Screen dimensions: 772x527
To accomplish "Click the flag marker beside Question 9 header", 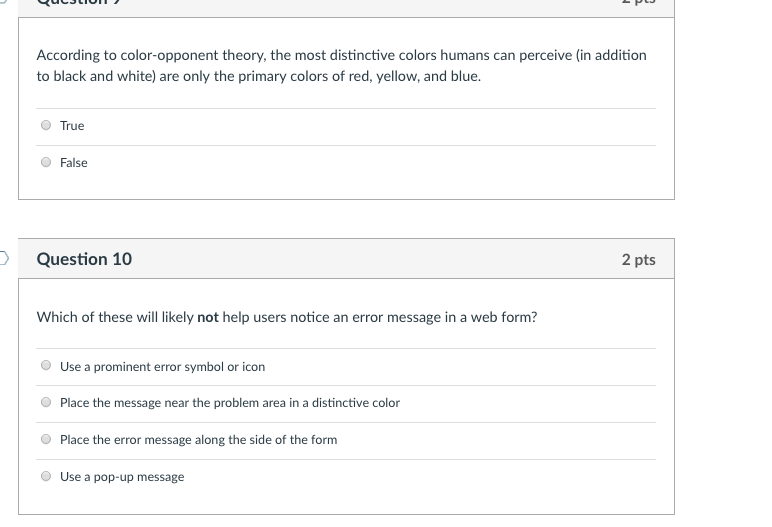I will (x=3, y=1).
